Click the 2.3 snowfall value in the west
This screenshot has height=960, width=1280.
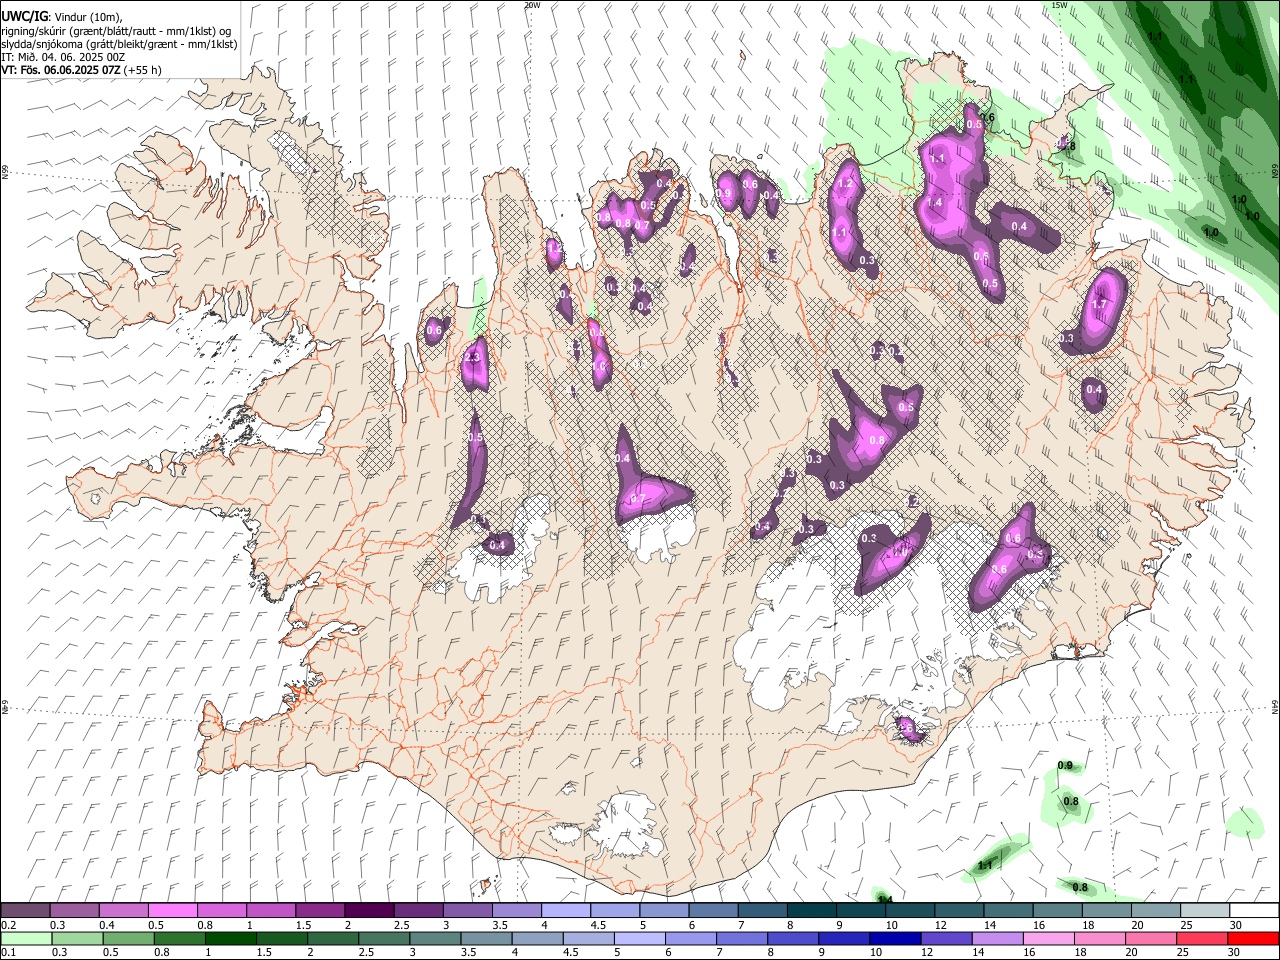472,357
